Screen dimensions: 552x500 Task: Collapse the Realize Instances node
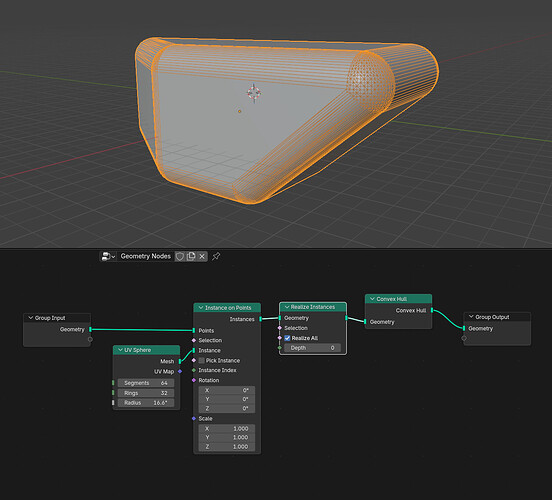pyautogui.click(x=287, y=307)
